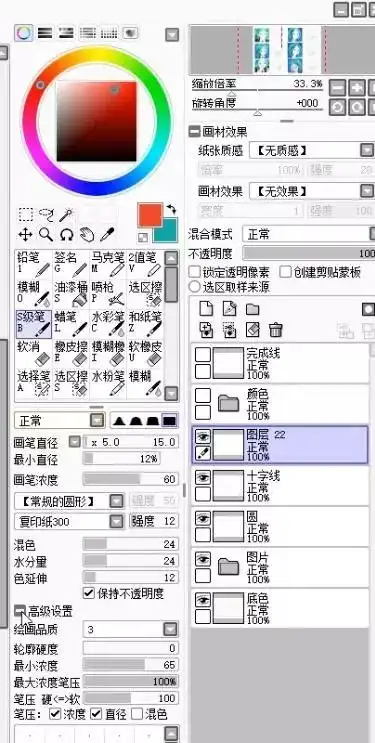Collapse the 画材效果 section
This screenshot has height=743, width=375.
click(194, 132)
